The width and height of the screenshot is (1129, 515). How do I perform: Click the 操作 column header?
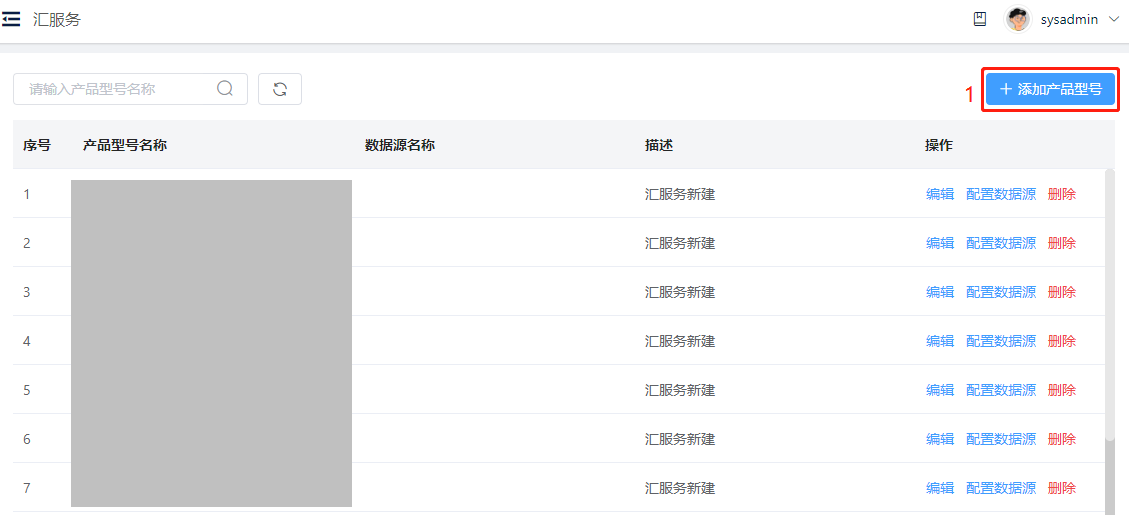939,145
